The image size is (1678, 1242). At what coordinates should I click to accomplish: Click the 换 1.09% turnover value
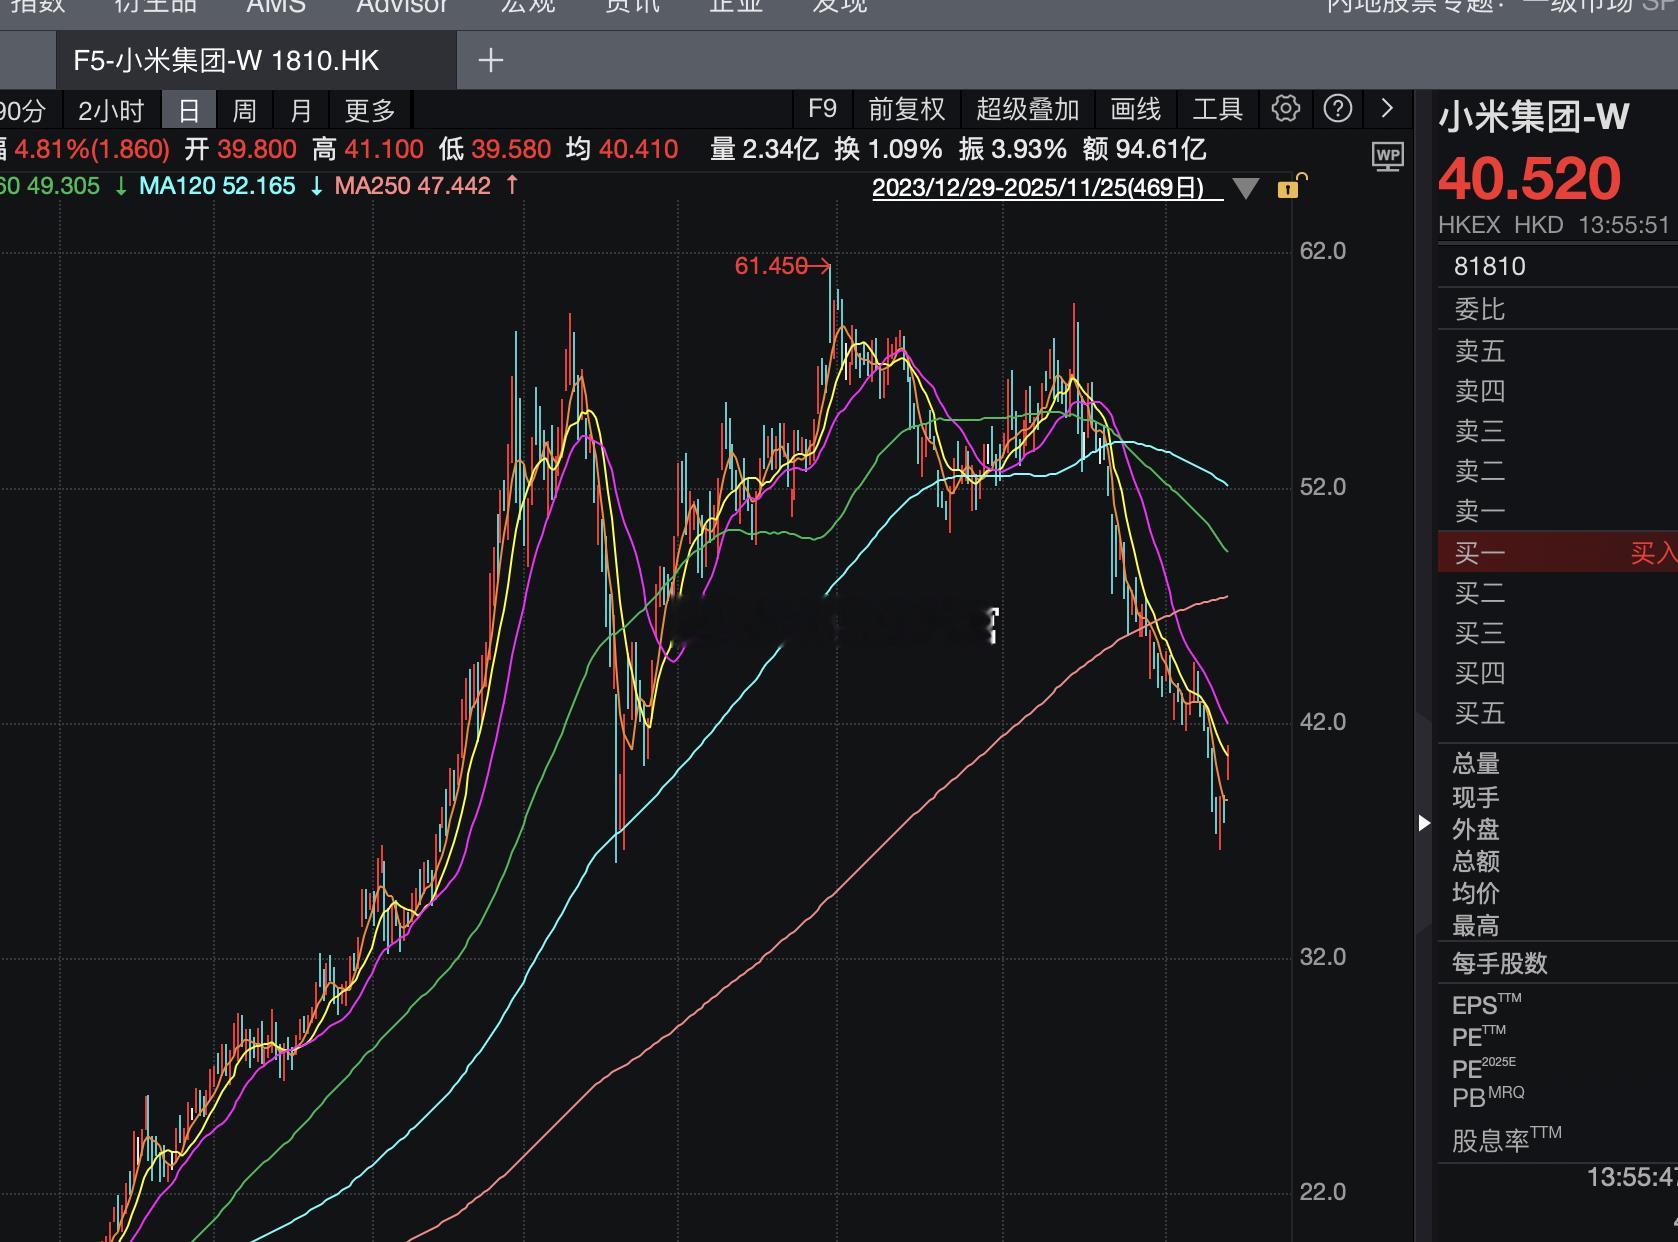[888, 150]
